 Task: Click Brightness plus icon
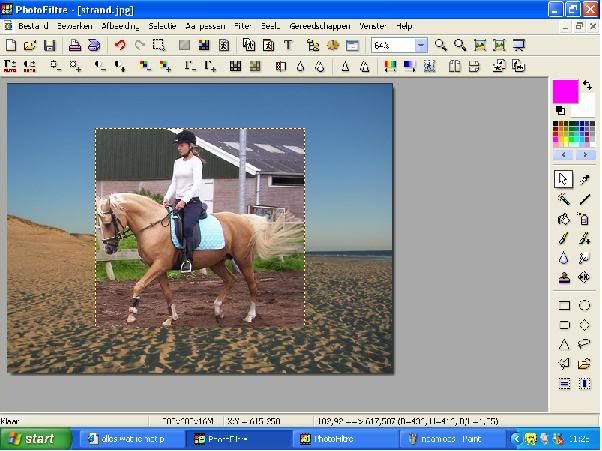coord(75,66)
